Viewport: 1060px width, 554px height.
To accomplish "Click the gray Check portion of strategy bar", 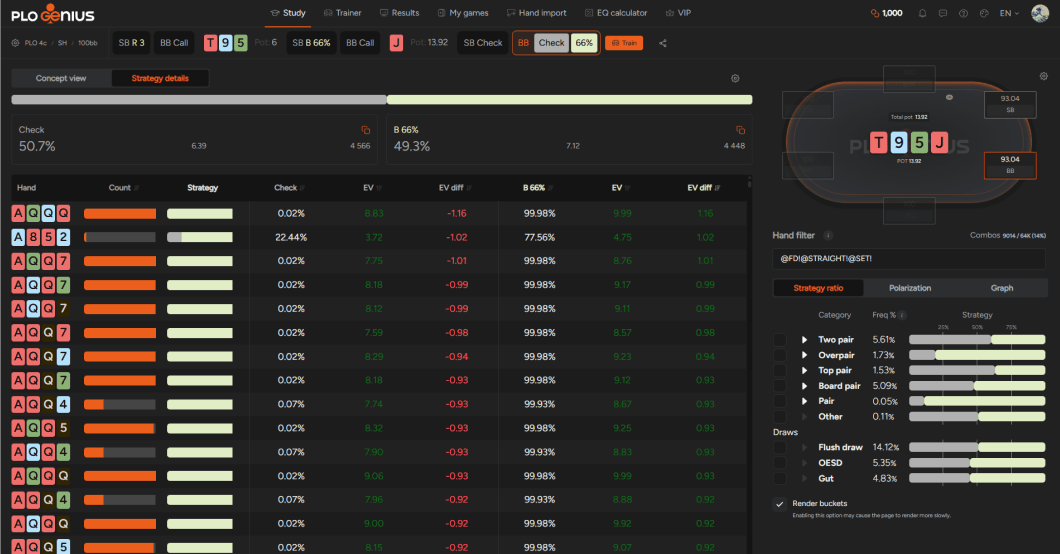I will pos(199,100).
